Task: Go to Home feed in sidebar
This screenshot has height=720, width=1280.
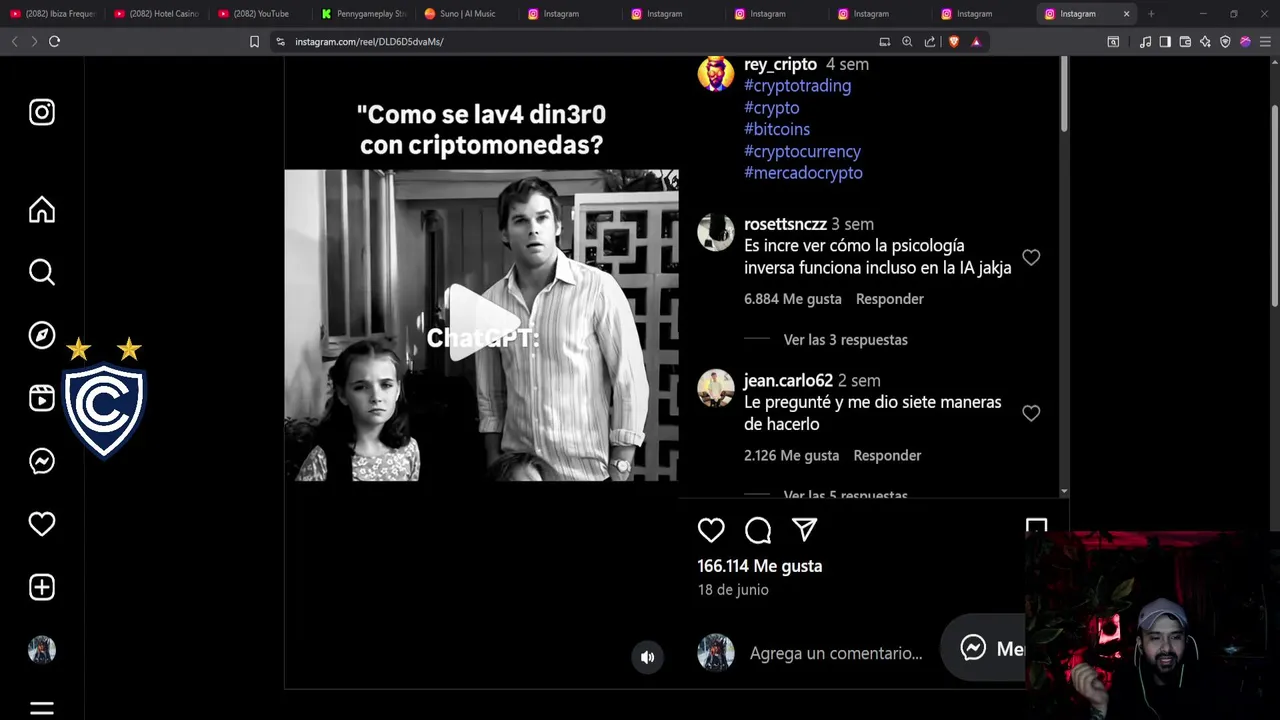Action: tap(42, 210)
